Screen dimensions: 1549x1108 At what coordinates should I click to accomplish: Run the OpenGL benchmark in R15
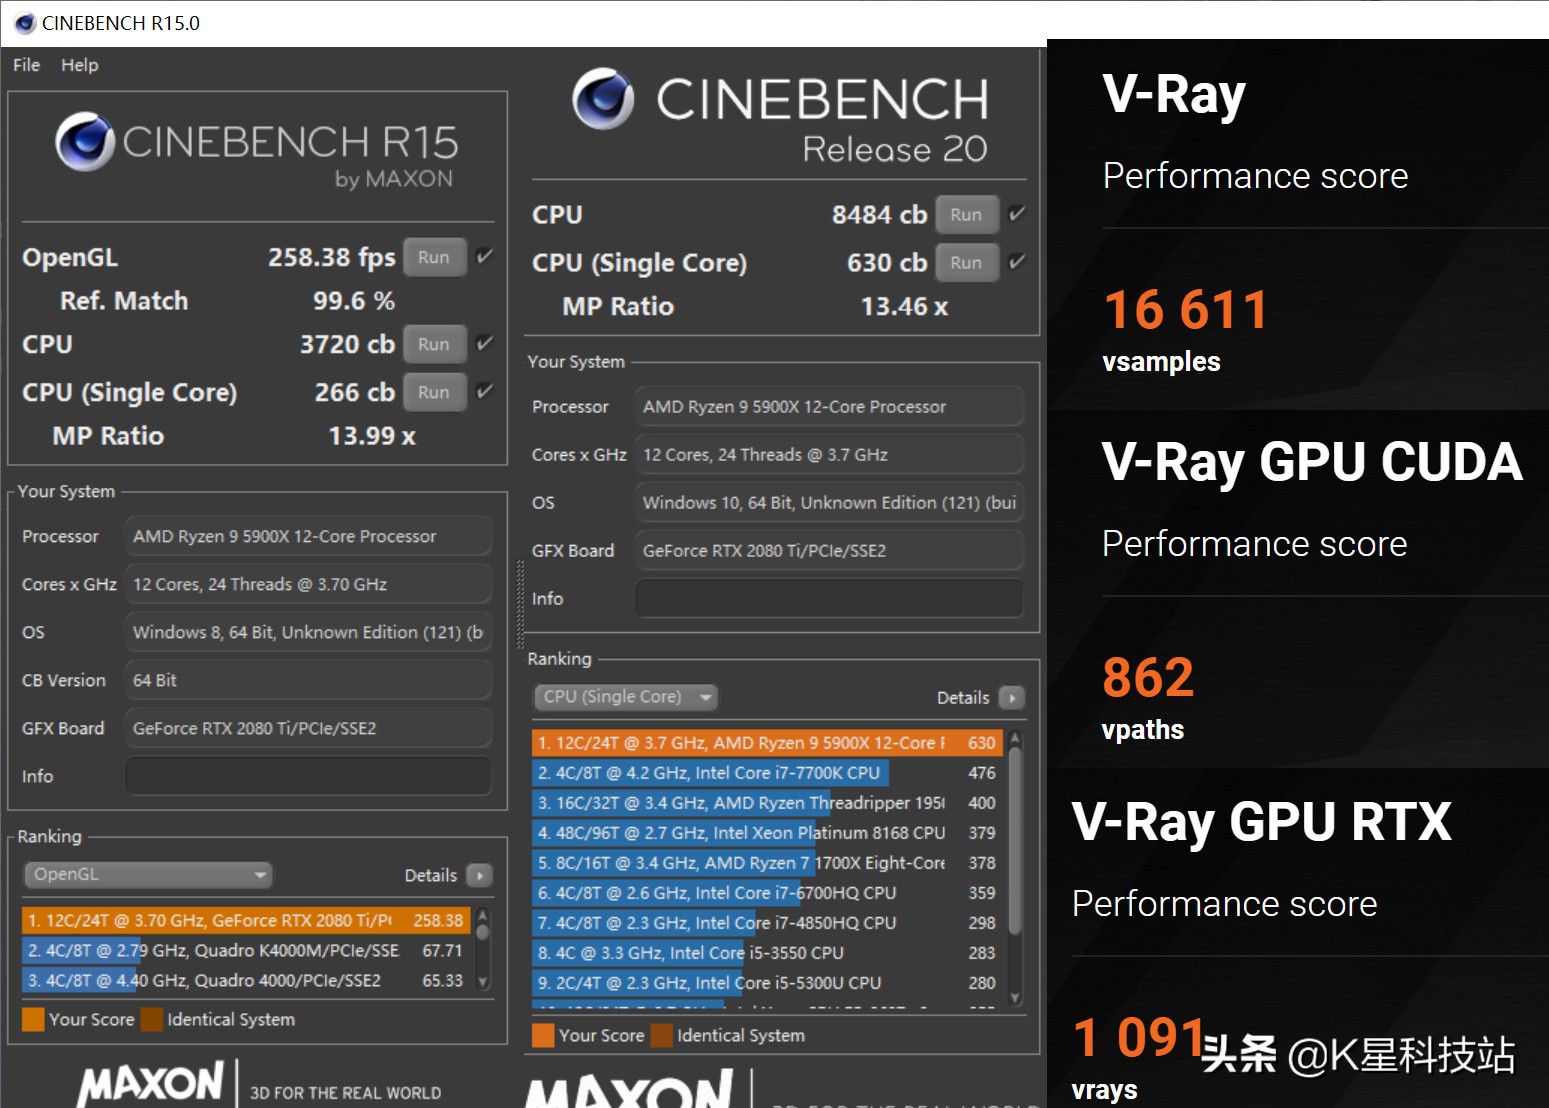[x=434, y=257]
